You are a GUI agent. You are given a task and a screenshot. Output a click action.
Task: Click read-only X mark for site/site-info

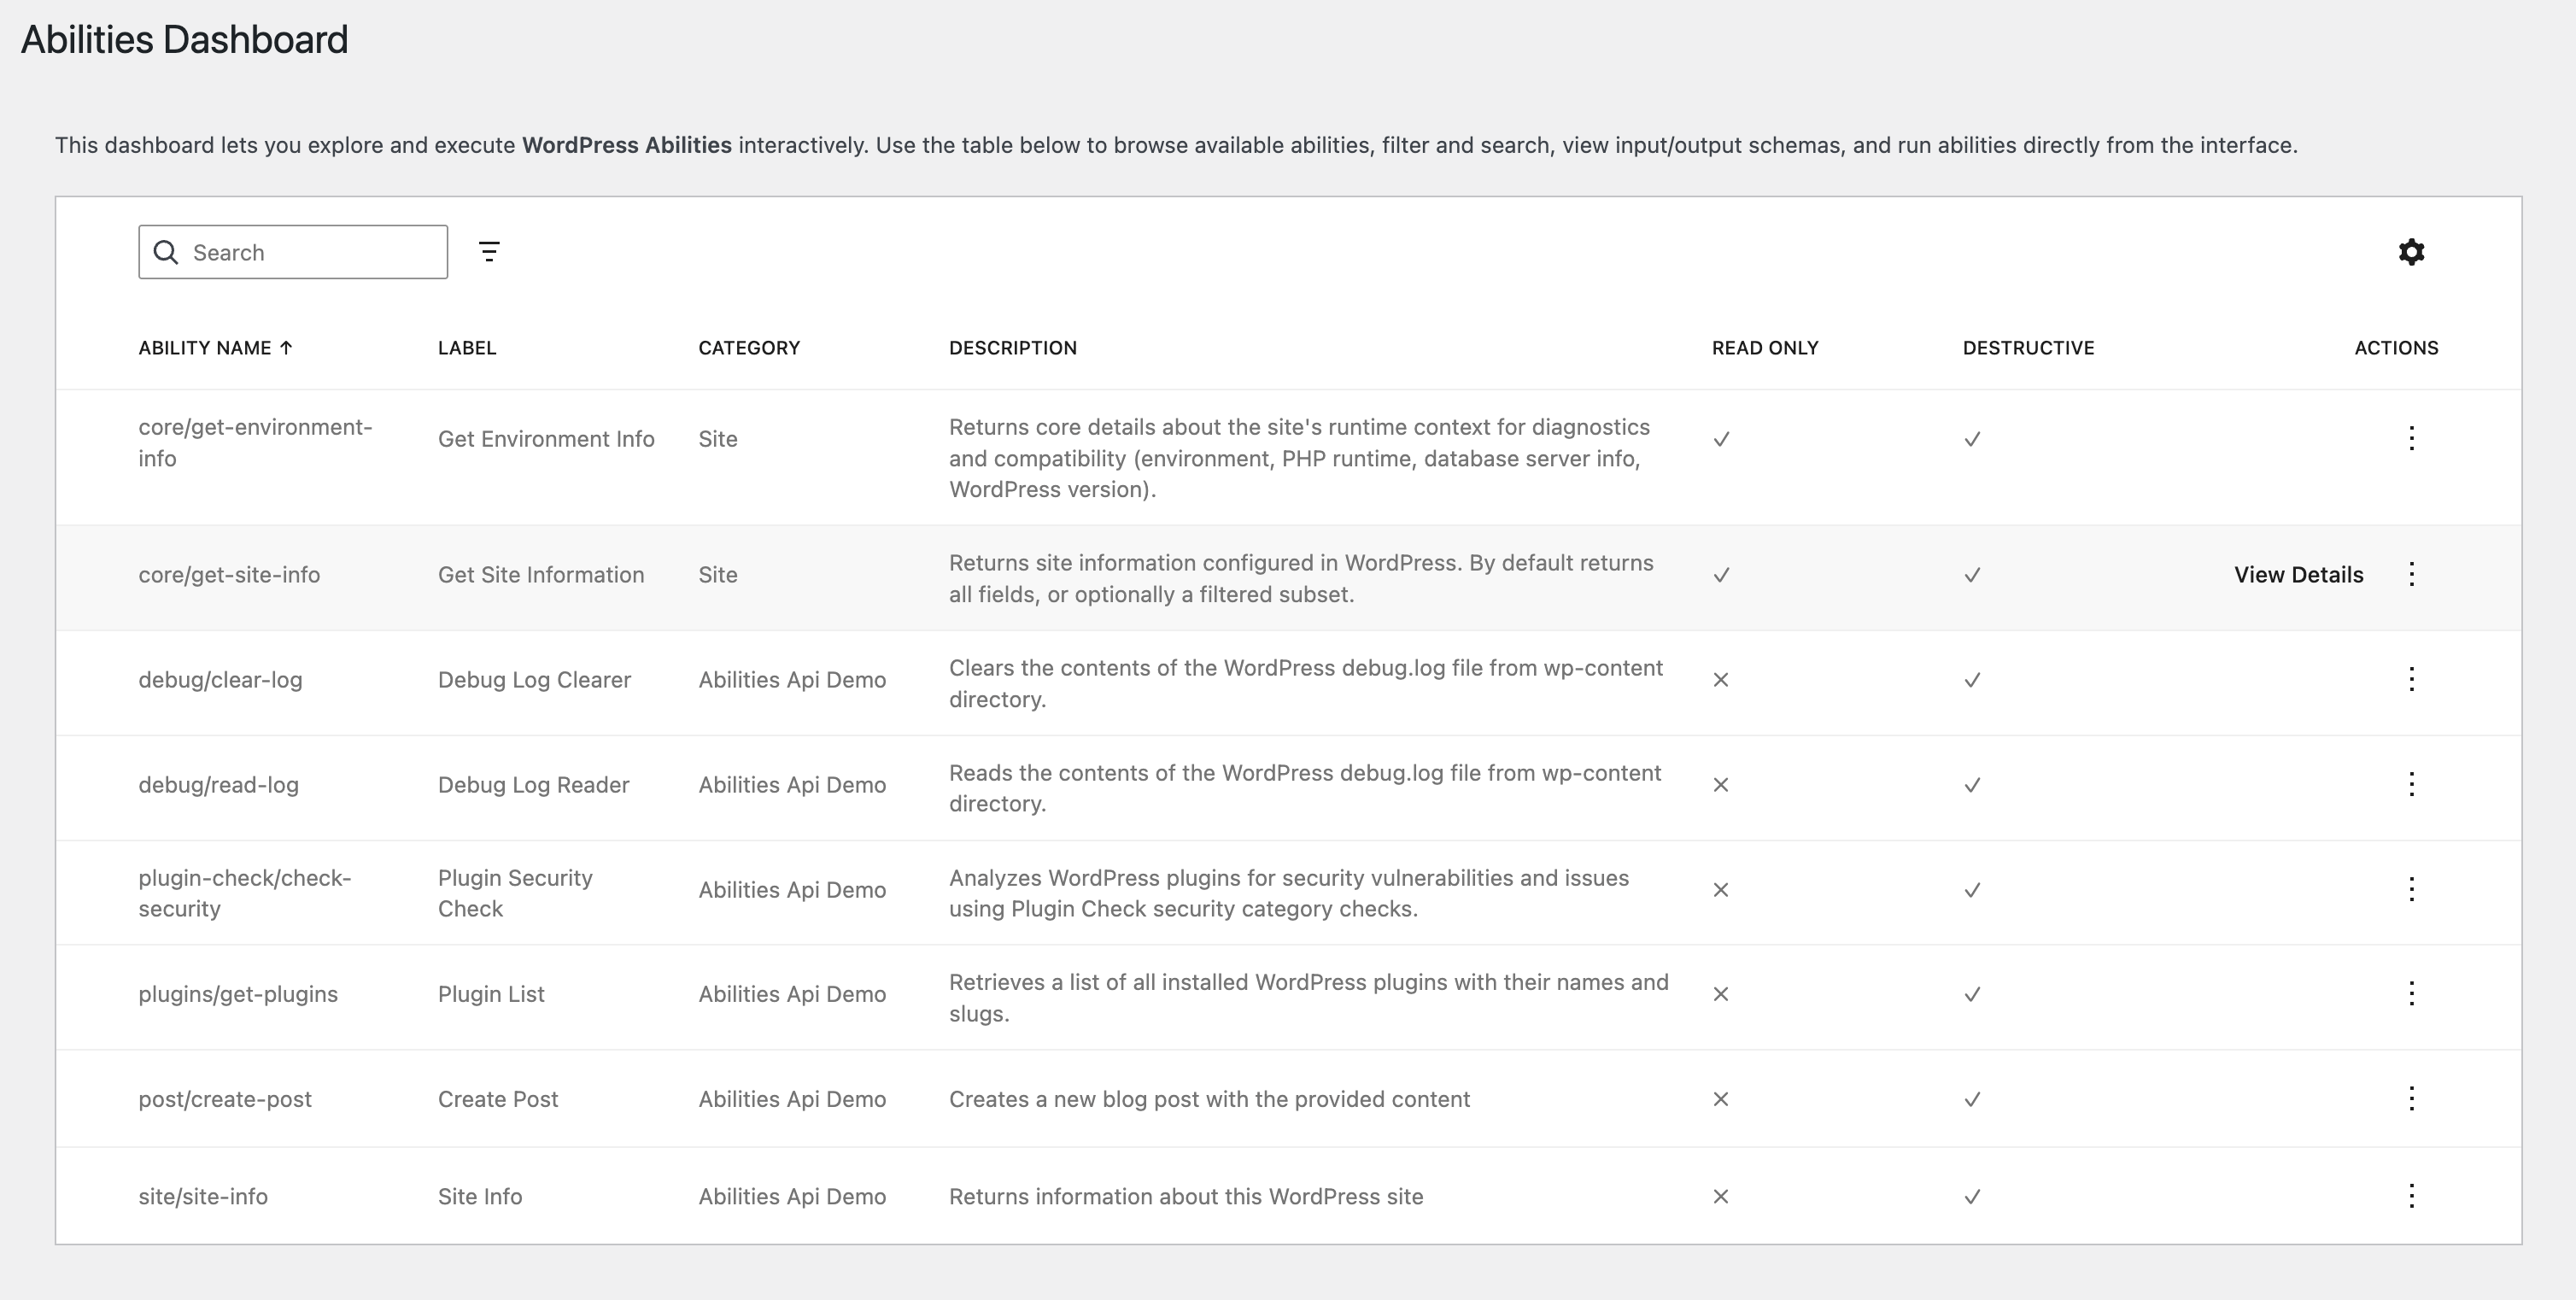1720,1197
